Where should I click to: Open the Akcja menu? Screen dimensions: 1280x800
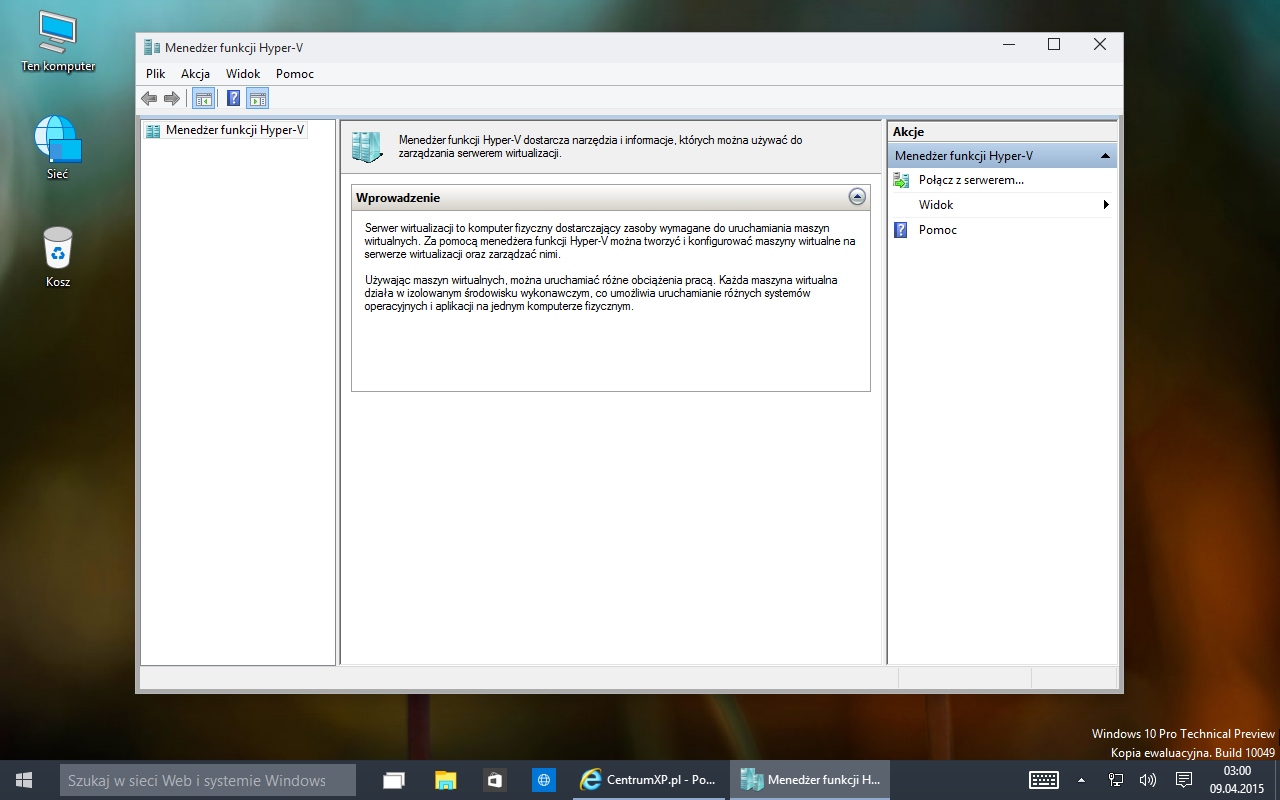(x=195, y=74)
